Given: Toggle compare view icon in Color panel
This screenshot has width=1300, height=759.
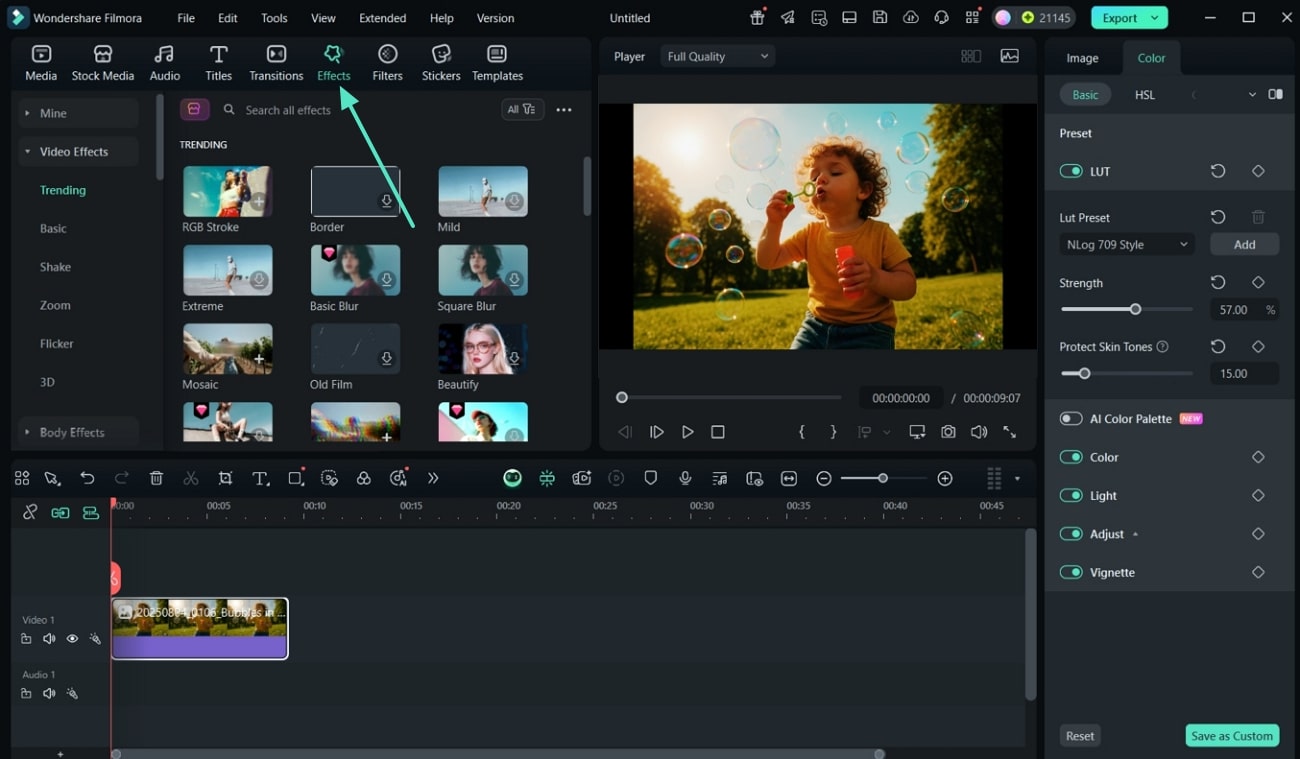Looking at the screenshot, I should pos(1275,95).
